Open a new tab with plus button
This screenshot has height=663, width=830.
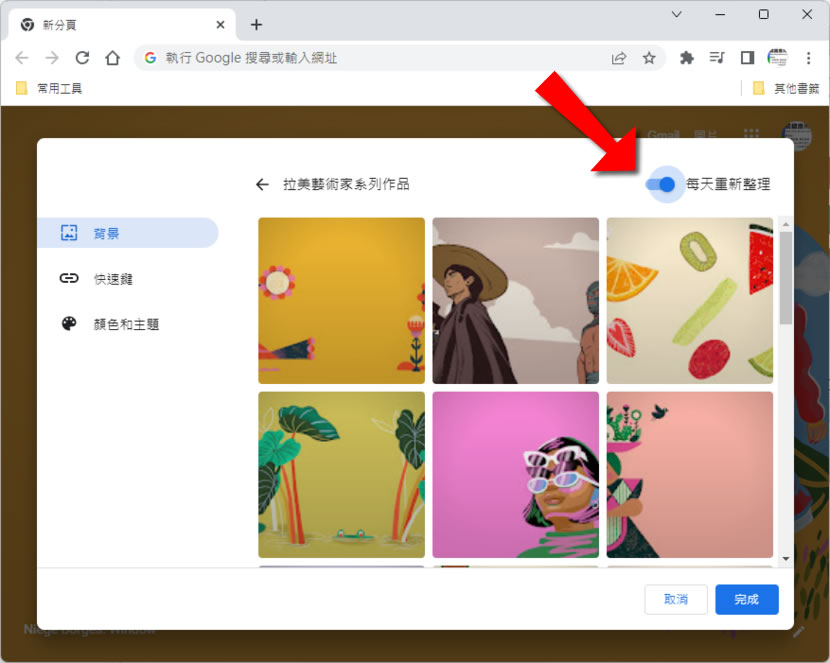[x=256, y=25]
